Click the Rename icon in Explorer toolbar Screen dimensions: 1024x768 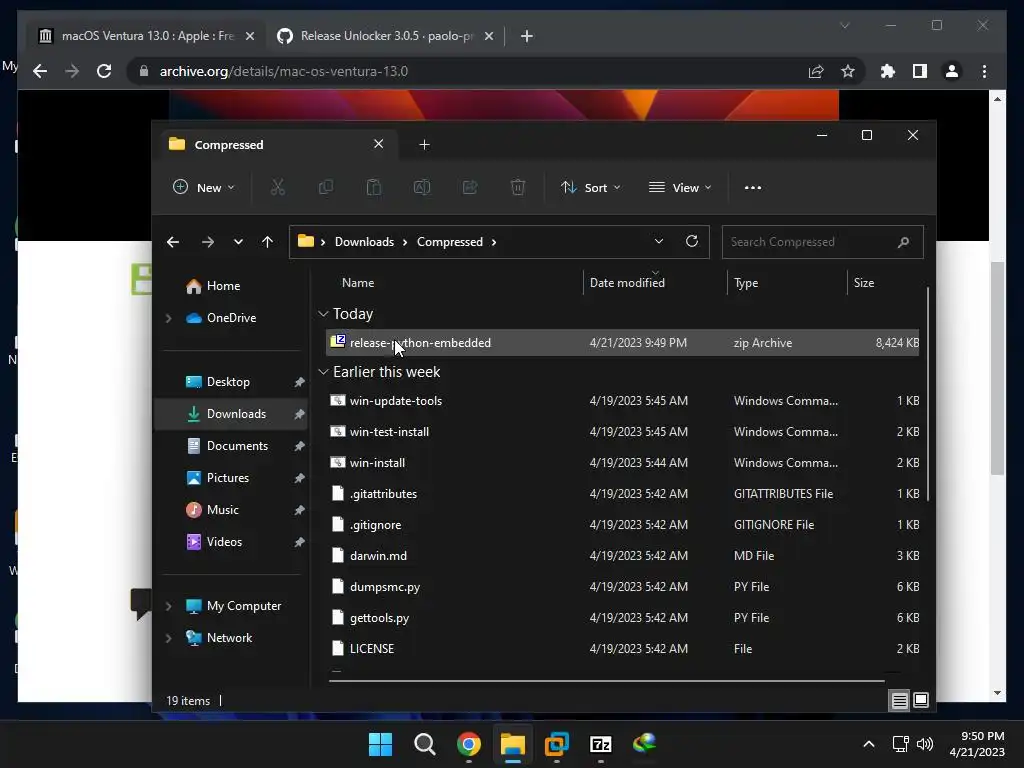coord(422,187)
